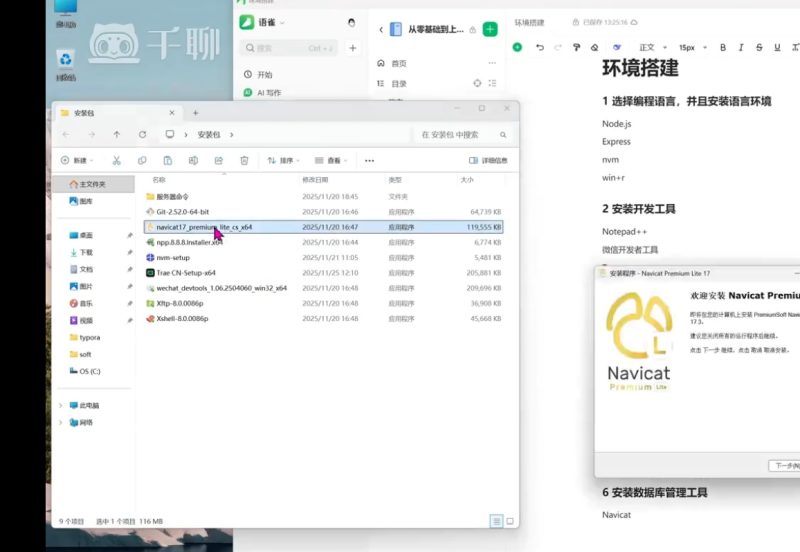Select Trae CN-Setup-x64 file
Image resolution: width=800 pixels, height=552 pixels.
point(323,273)
